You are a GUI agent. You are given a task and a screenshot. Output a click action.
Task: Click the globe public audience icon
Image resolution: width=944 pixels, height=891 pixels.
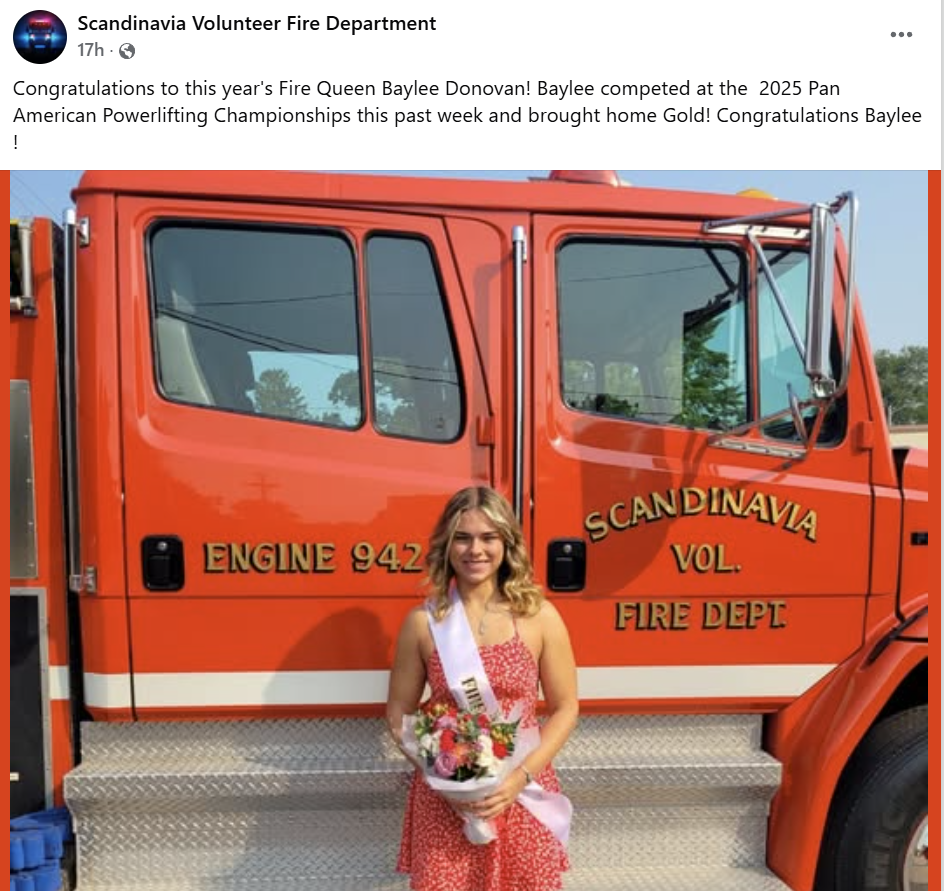point(127,51)
